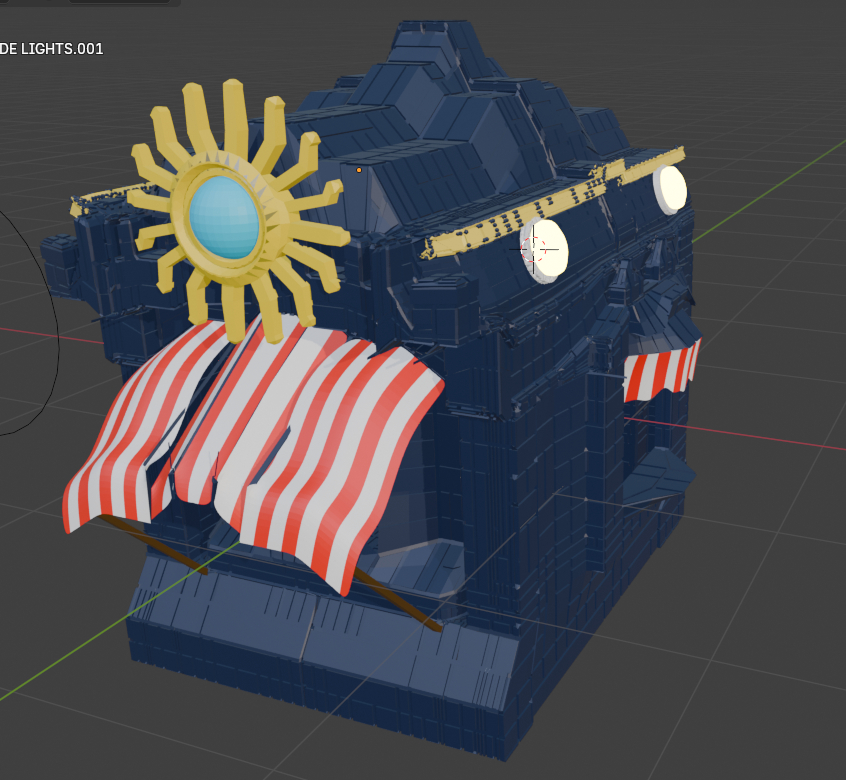Click the far right round white light

click(x=670, y=188)
